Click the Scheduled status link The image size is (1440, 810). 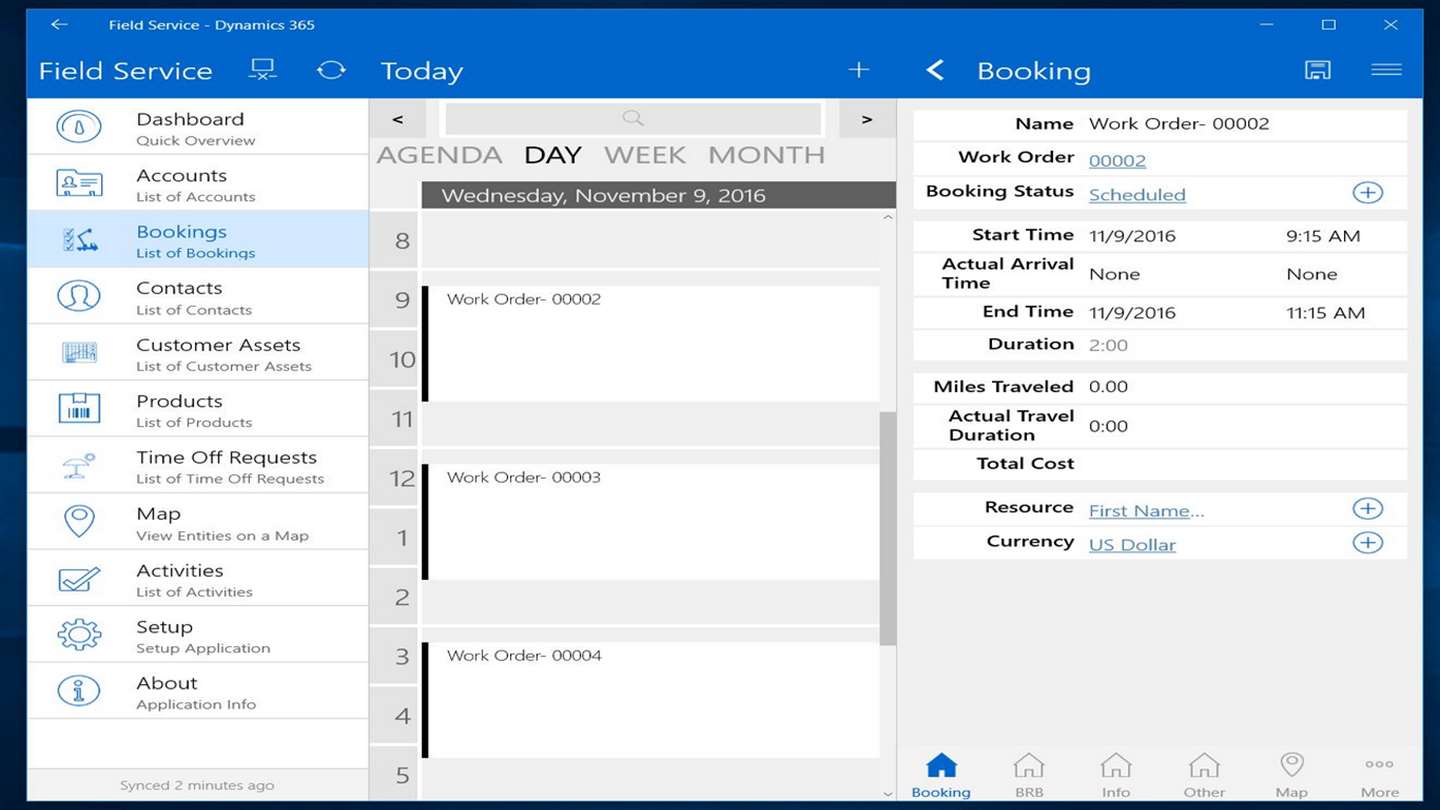(1137, 194)
